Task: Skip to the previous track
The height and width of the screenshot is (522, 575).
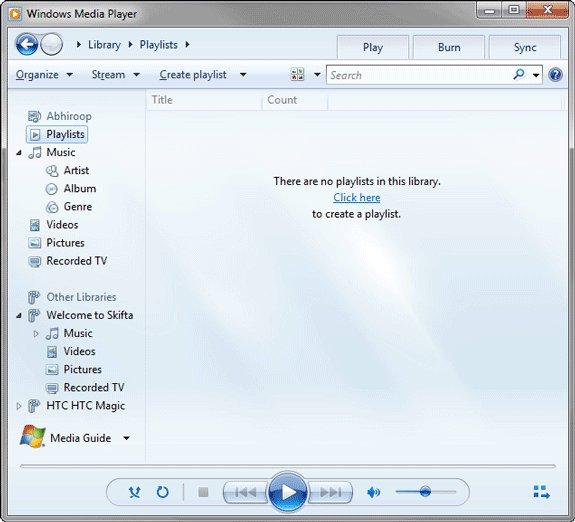Action: point(246,492)
